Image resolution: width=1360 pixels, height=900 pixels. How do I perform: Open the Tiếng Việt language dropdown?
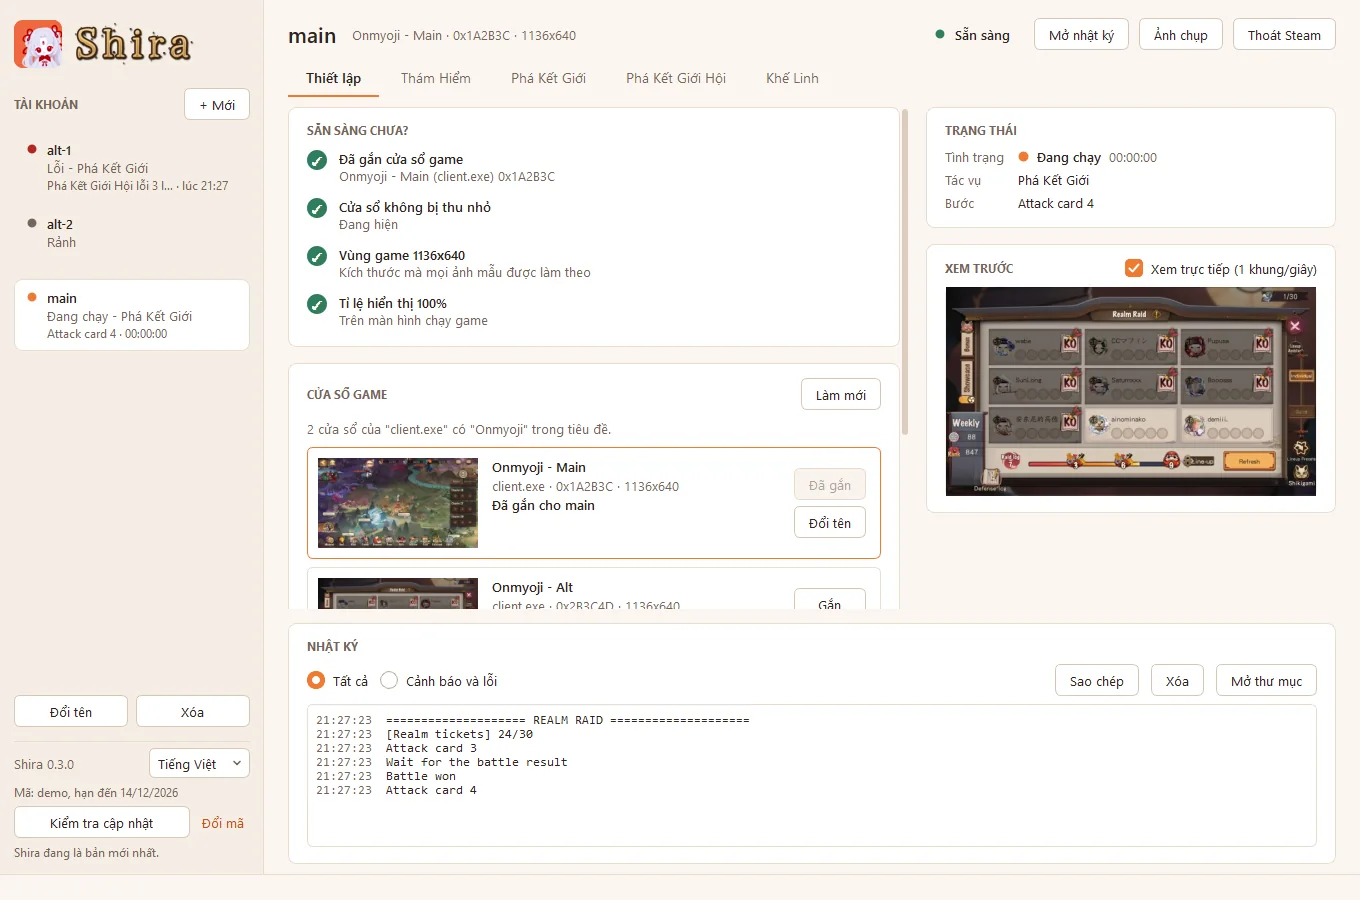coord(199,763)
